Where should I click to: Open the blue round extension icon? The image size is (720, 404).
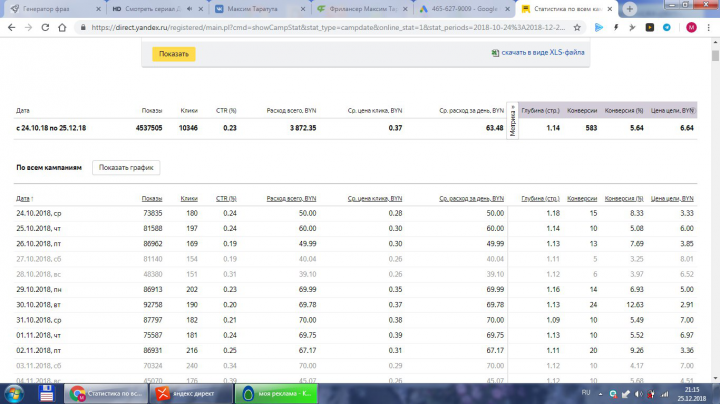667,28
